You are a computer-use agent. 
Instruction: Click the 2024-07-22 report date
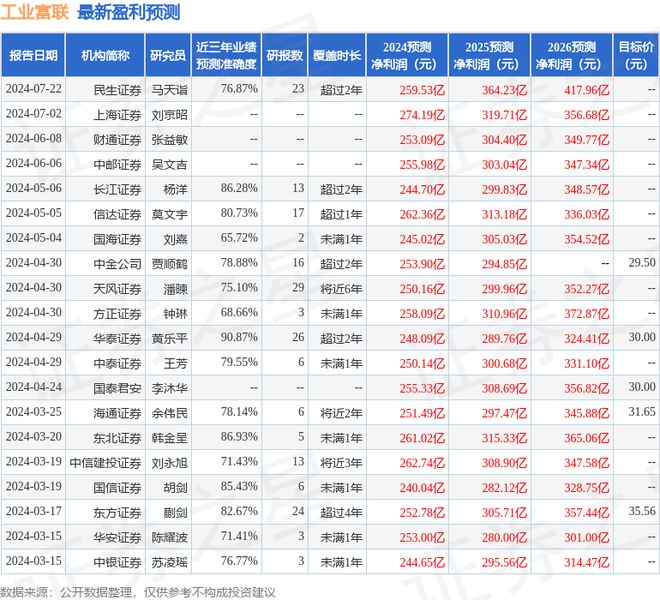[34, 89]
